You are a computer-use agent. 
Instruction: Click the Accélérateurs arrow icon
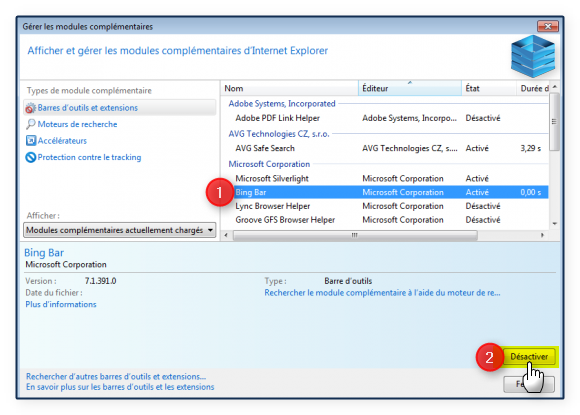31,141
